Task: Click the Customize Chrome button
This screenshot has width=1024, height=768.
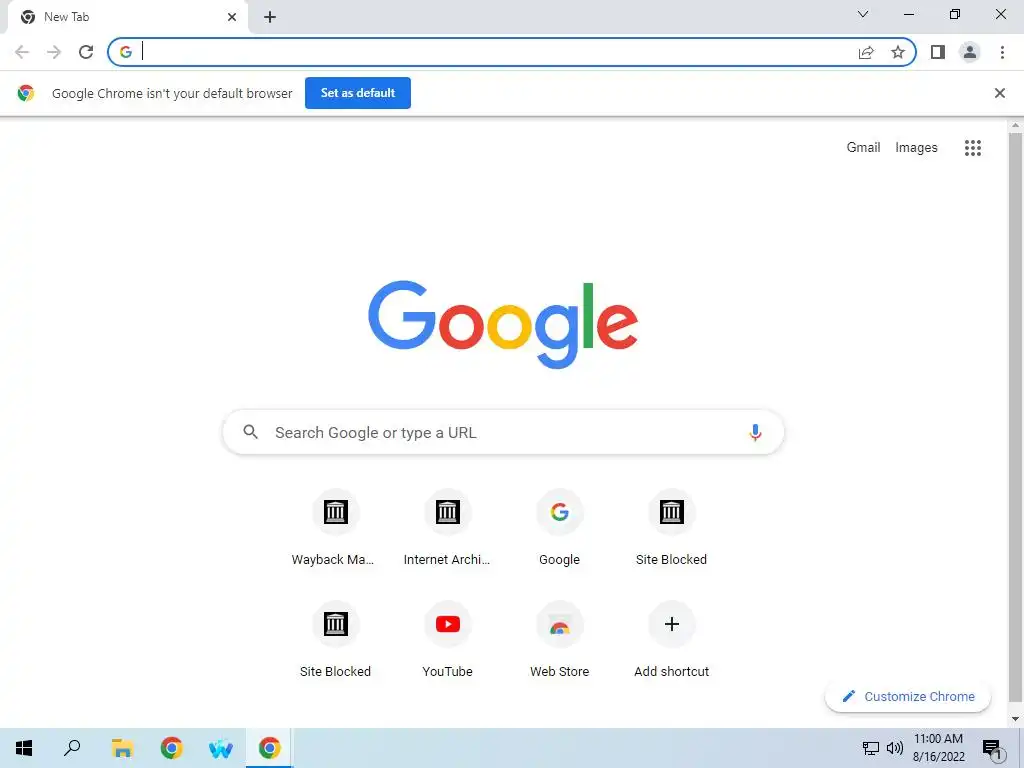Action: (x=908, y=696)
